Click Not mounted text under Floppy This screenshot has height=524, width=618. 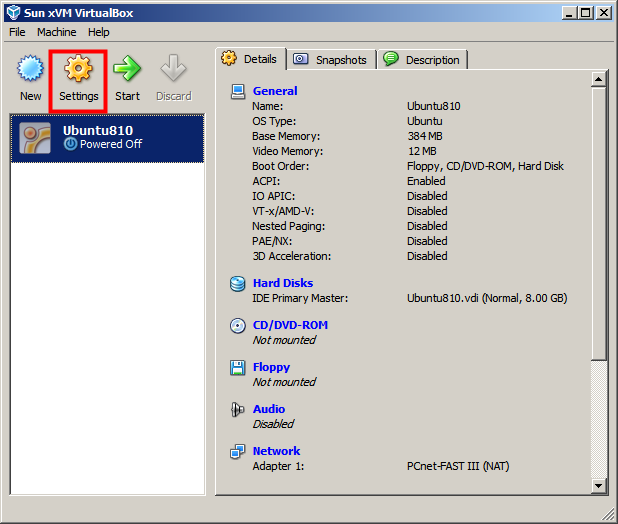(284, 382)
